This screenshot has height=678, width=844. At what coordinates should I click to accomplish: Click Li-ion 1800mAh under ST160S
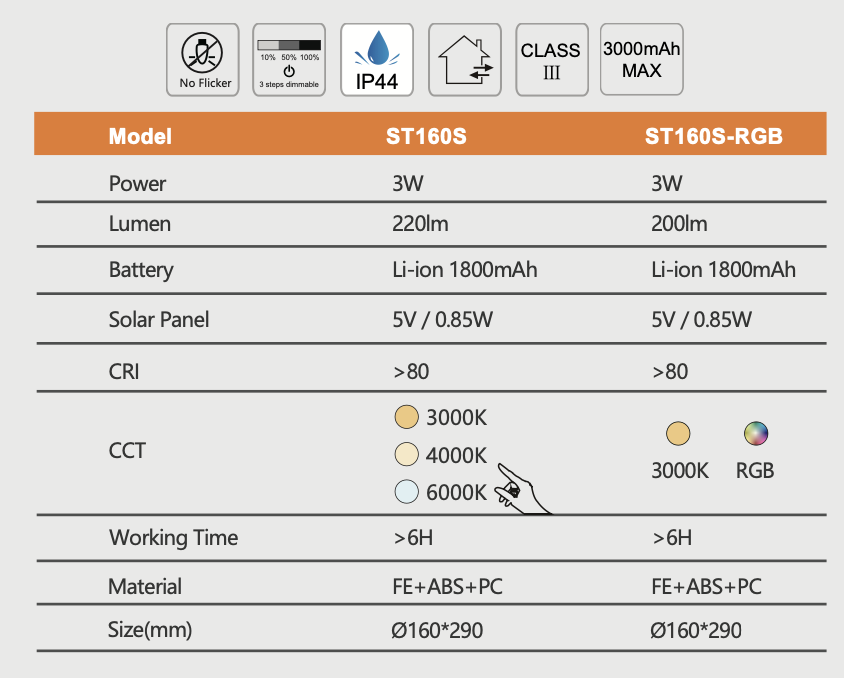pos(465,270)
